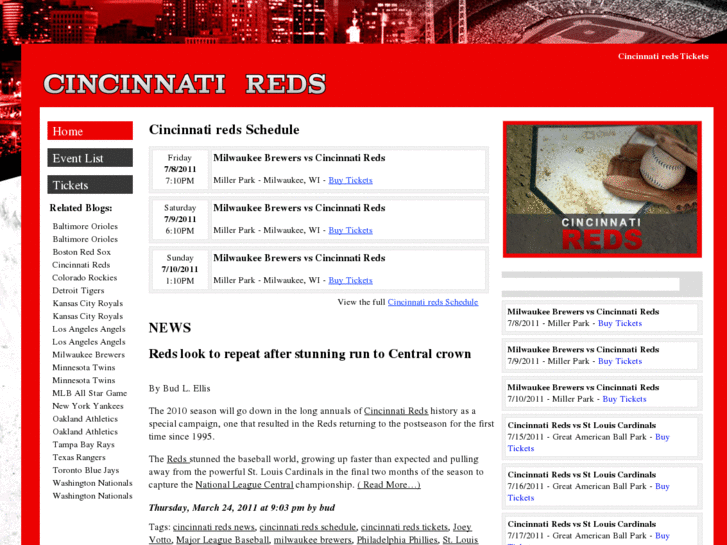727x545 pixels.
Task: Open the Cincinnati Reds related blog link
Action: click(x=81, y=265)
